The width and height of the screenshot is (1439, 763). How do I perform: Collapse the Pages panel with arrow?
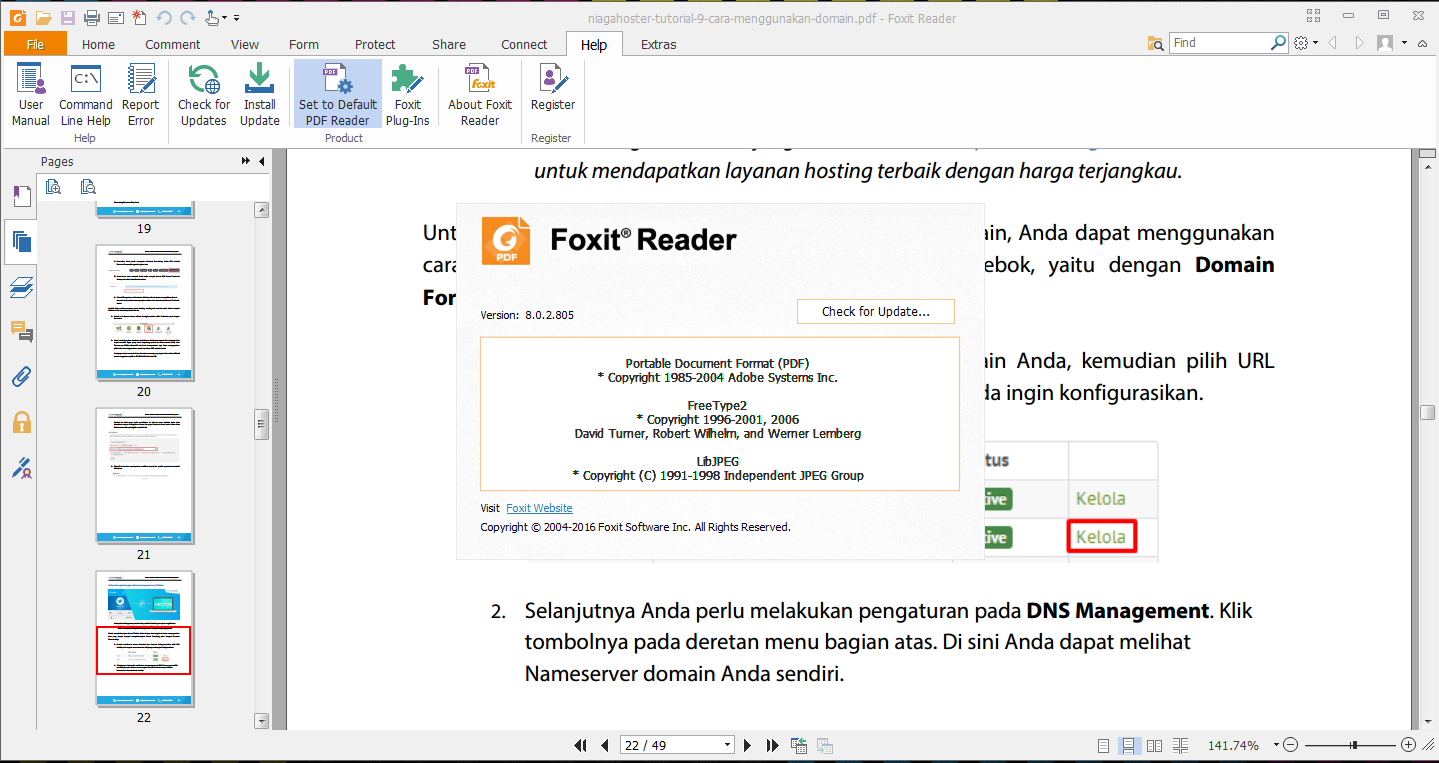[x=262, y=161]
